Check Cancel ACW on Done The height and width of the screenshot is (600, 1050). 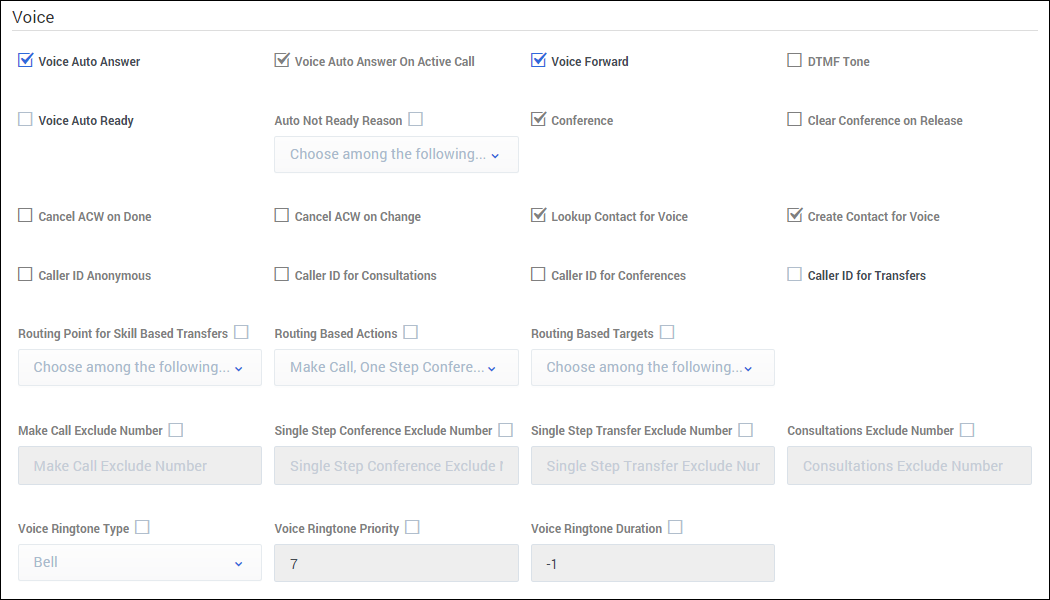pos(26,216)
